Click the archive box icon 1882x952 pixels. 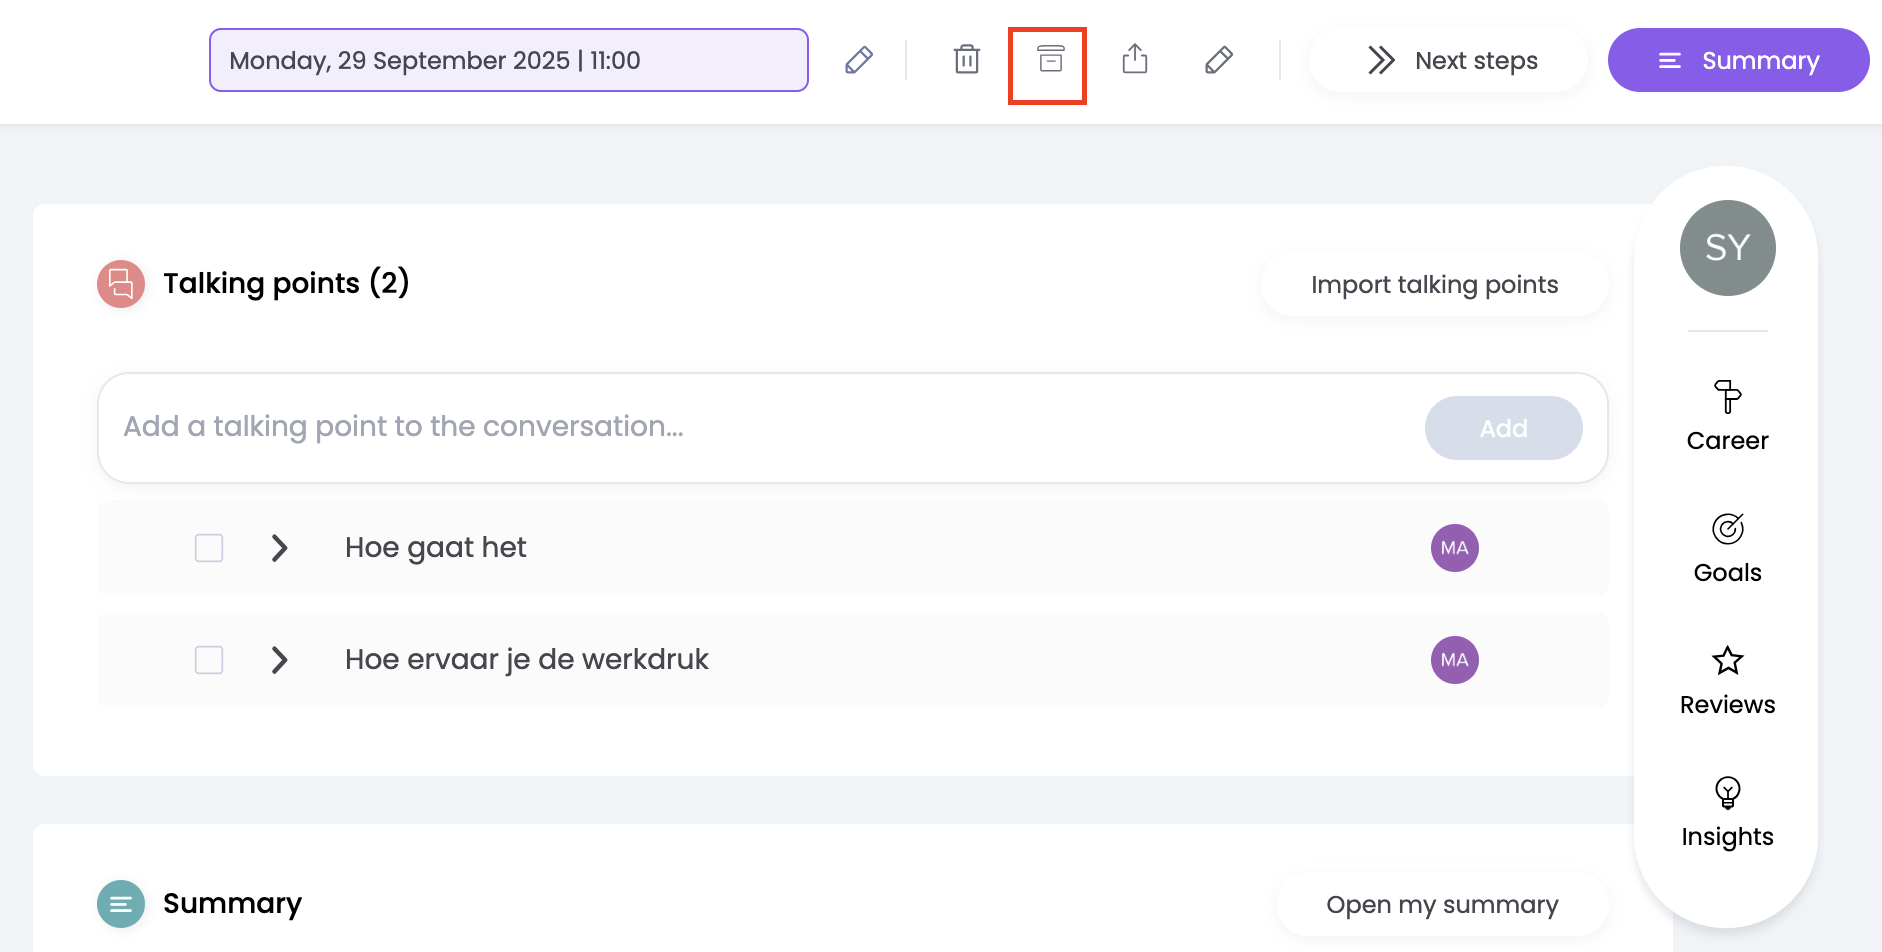pyautogui.click(x=1050, y=60)
